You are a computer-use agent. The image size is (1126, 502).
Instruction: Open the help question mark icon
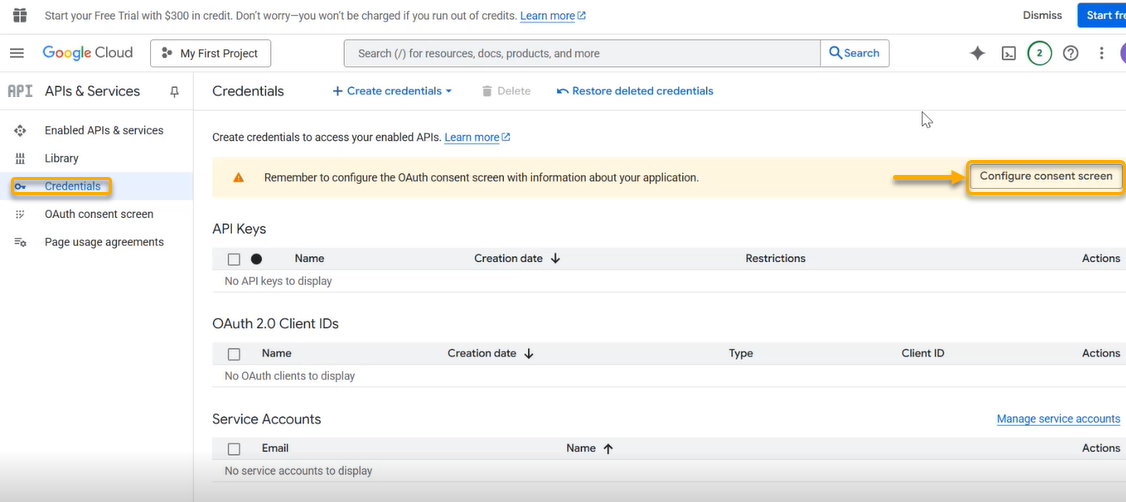1070,53
